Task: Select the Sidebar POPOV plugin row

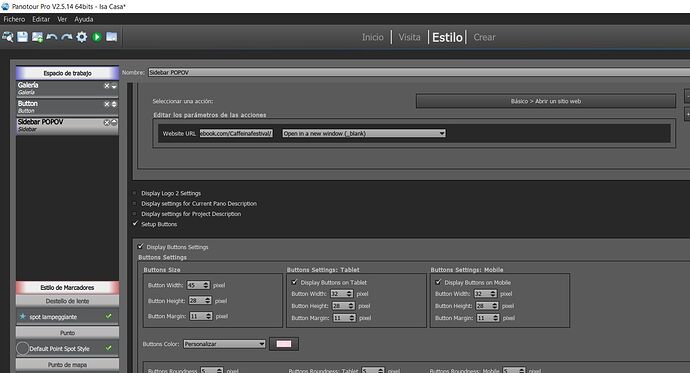Action: pos(67,125)
